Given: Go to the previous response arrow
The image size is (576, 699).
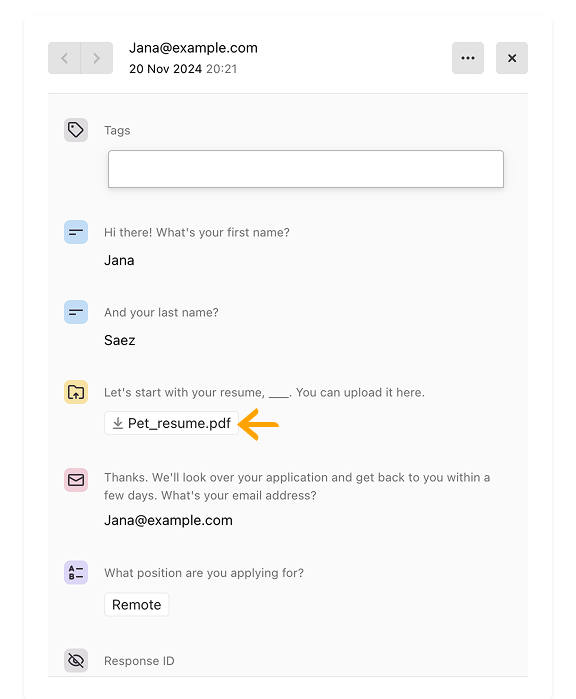Looking at the screenshot, I should click(x=64, y=58).
